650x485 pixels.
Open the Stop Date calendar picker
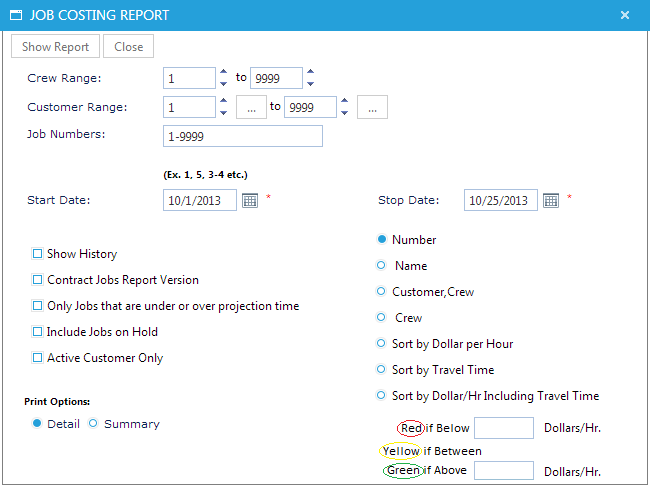coord(550,200)
